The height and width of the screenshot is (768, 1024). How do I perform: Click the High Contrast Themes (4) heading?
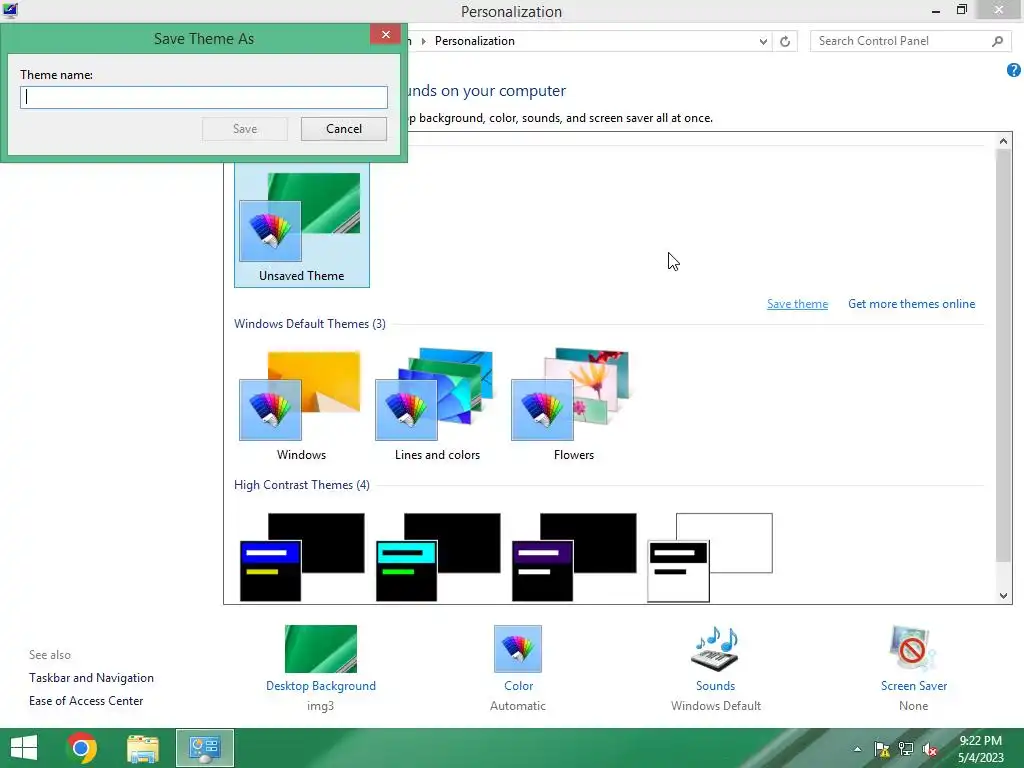coord(302,485)
